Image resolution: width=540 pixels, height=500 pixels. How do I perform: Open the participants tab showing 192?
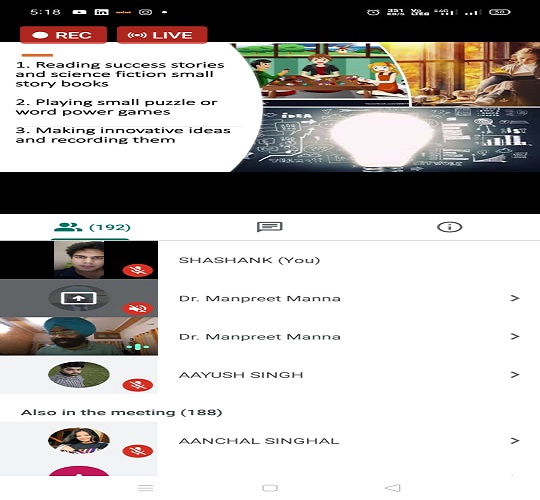pyautogui.click(x=92, y=227)
